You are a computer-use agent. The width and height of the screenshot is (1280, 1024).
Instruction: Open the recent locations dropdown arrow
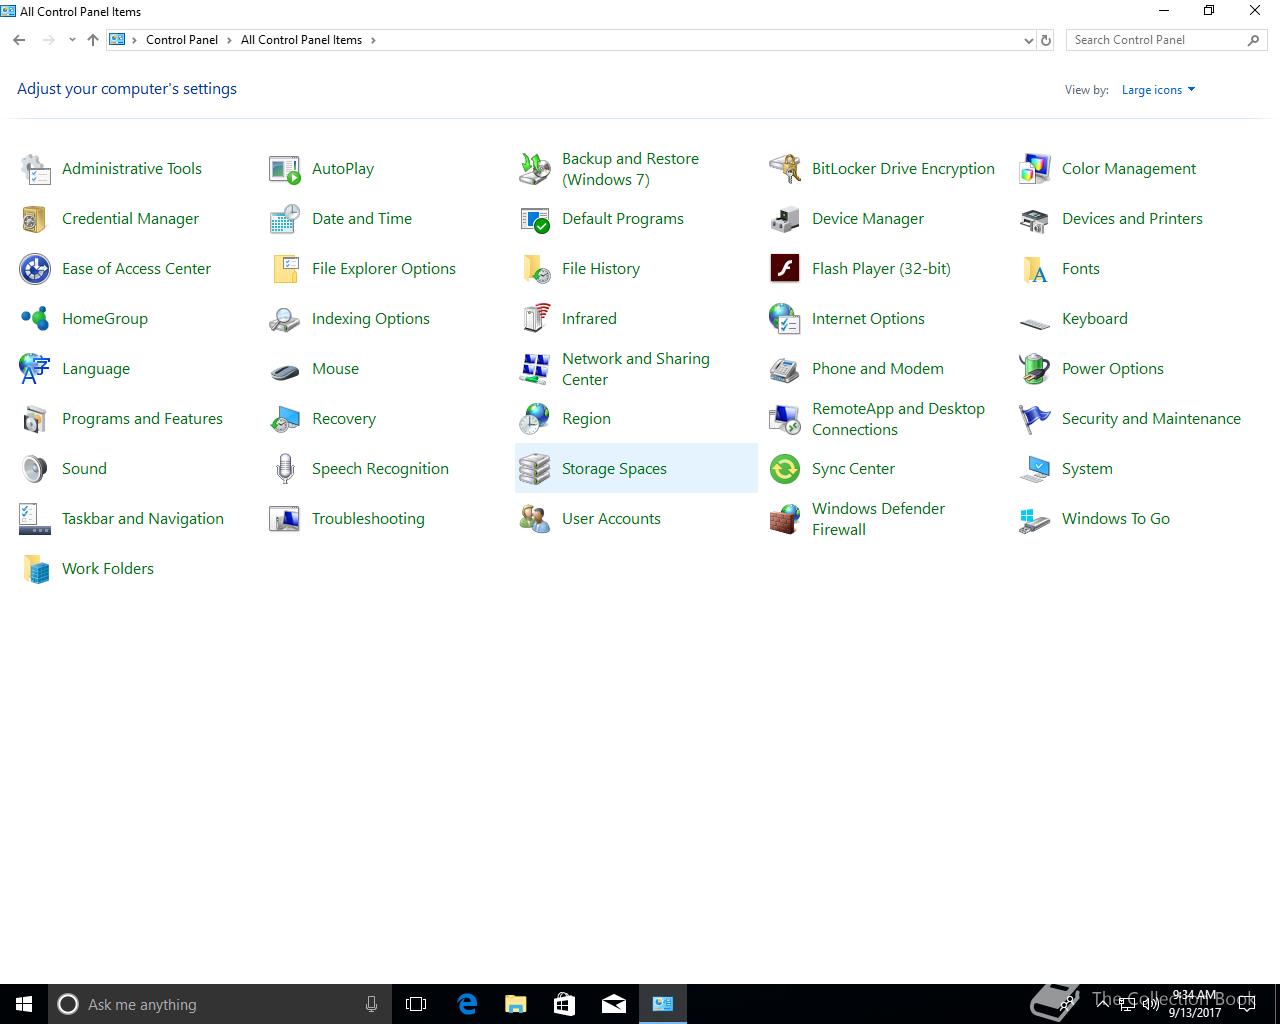72,40
